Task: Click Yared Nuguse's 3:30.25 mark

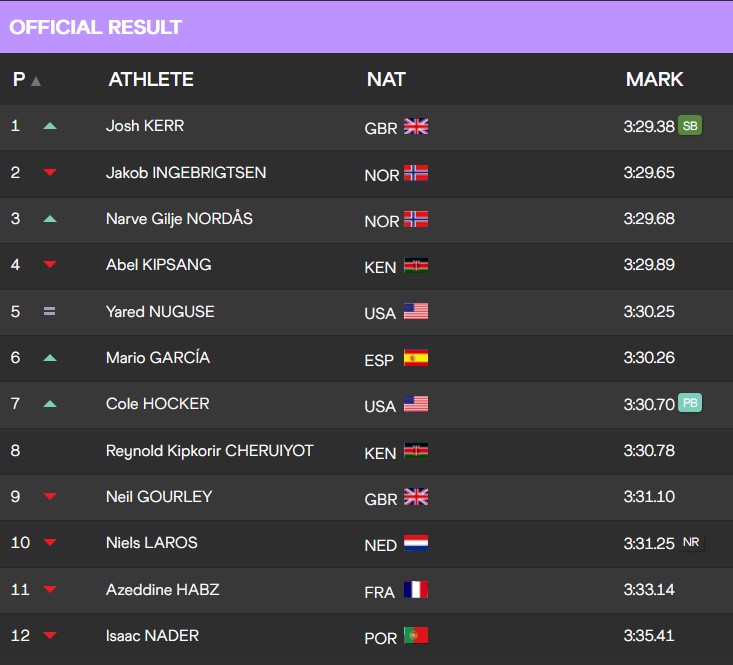Action: (649, 312)
